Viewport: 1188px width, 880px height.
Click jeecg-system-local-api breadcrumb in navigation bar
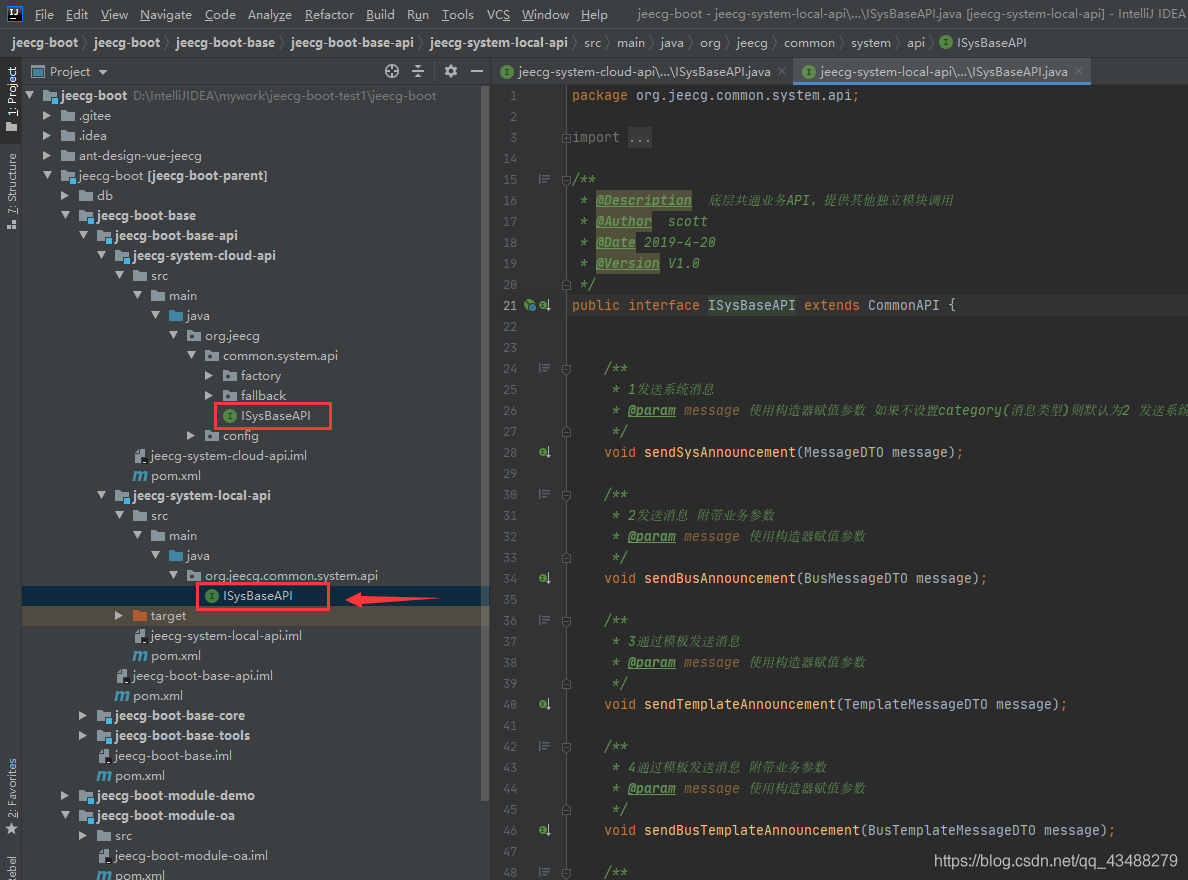pos(498,42)
